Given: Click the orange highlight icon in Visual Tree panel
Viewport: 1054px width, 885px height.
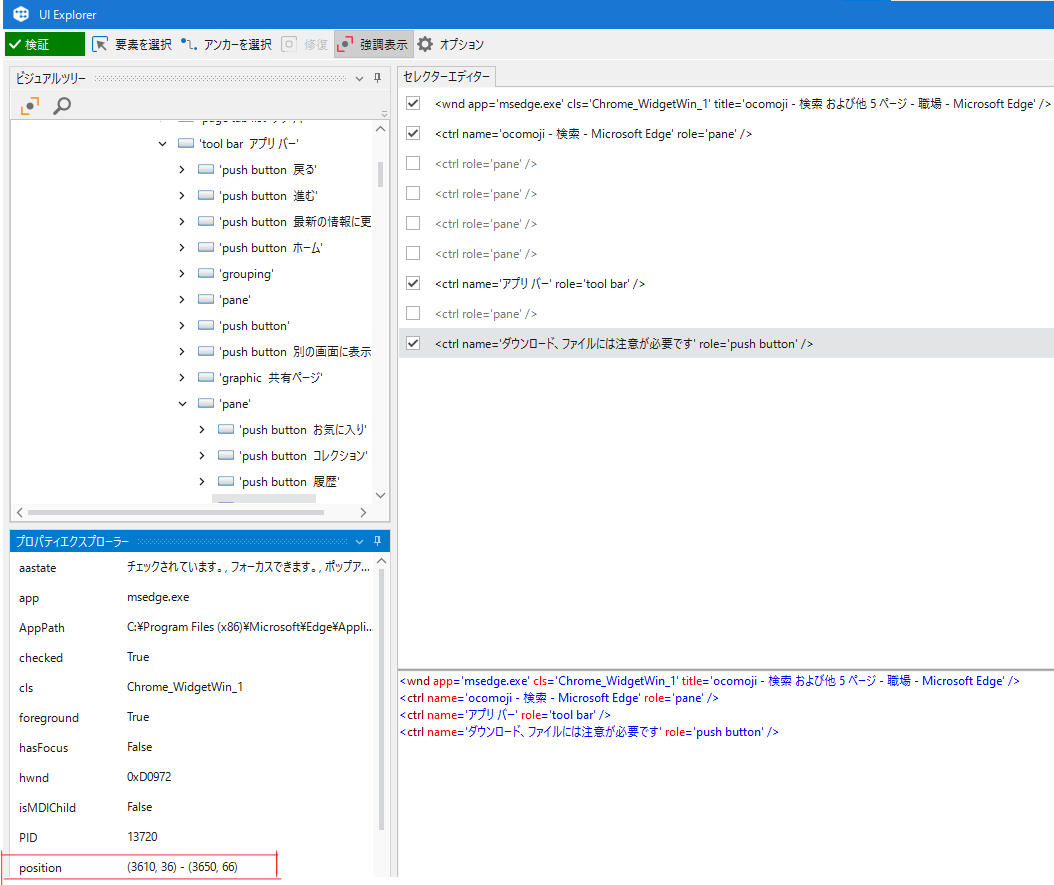Looking at the screenshot, I should pyautogui.click(x=31, y=106).
